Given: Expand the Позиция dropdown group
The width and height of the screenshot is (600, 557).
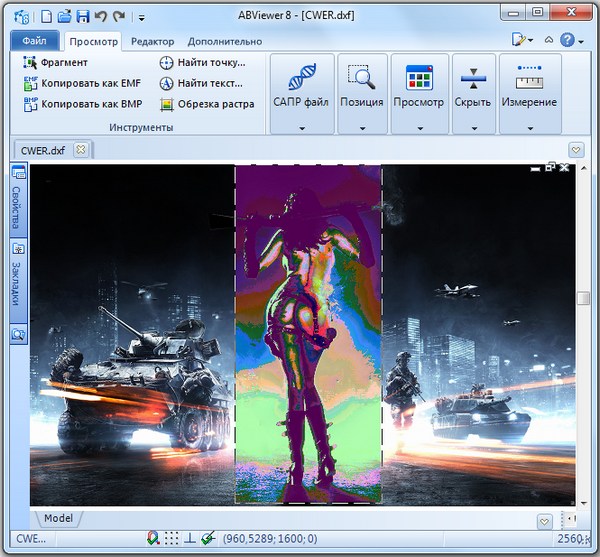Looking at the screenshot, I should (x=361, y=127).
